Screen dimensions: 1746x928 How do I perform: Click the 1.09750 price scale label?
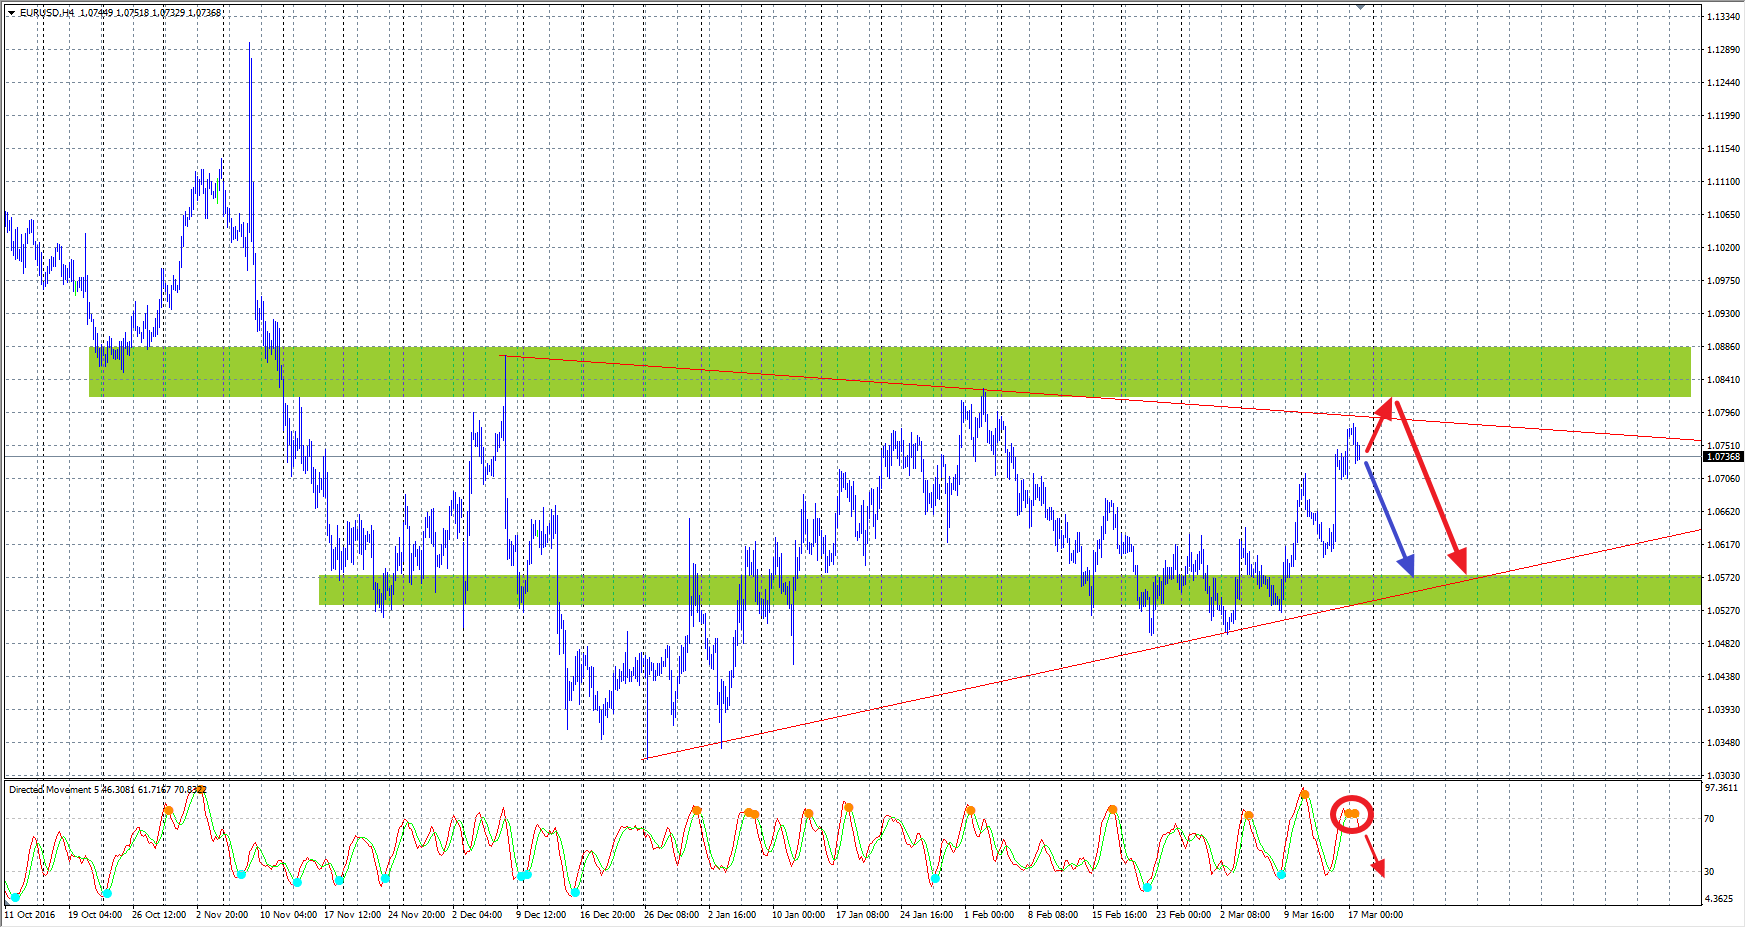[x=1724, y=281]
